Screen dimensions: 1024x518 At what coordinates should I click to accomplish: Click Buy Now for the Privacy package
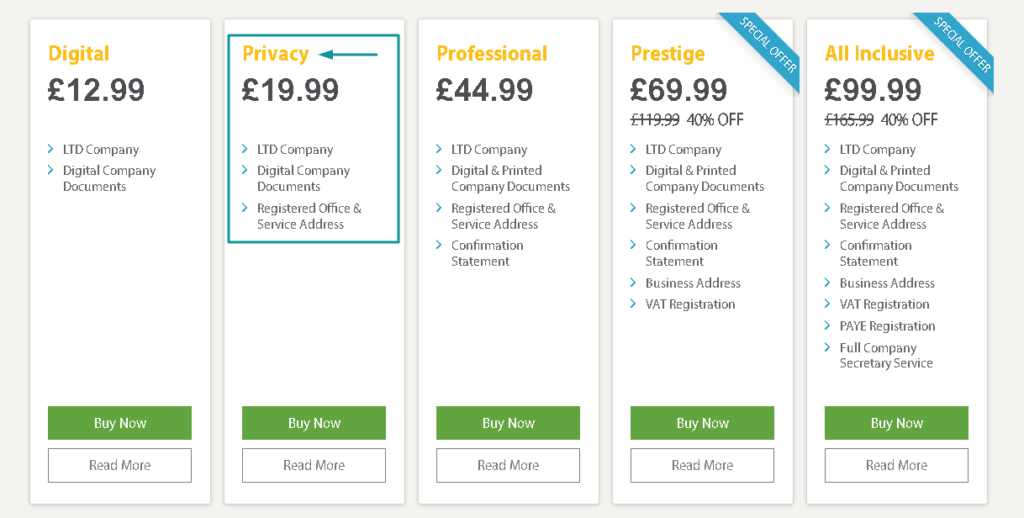tap(314, 423)
